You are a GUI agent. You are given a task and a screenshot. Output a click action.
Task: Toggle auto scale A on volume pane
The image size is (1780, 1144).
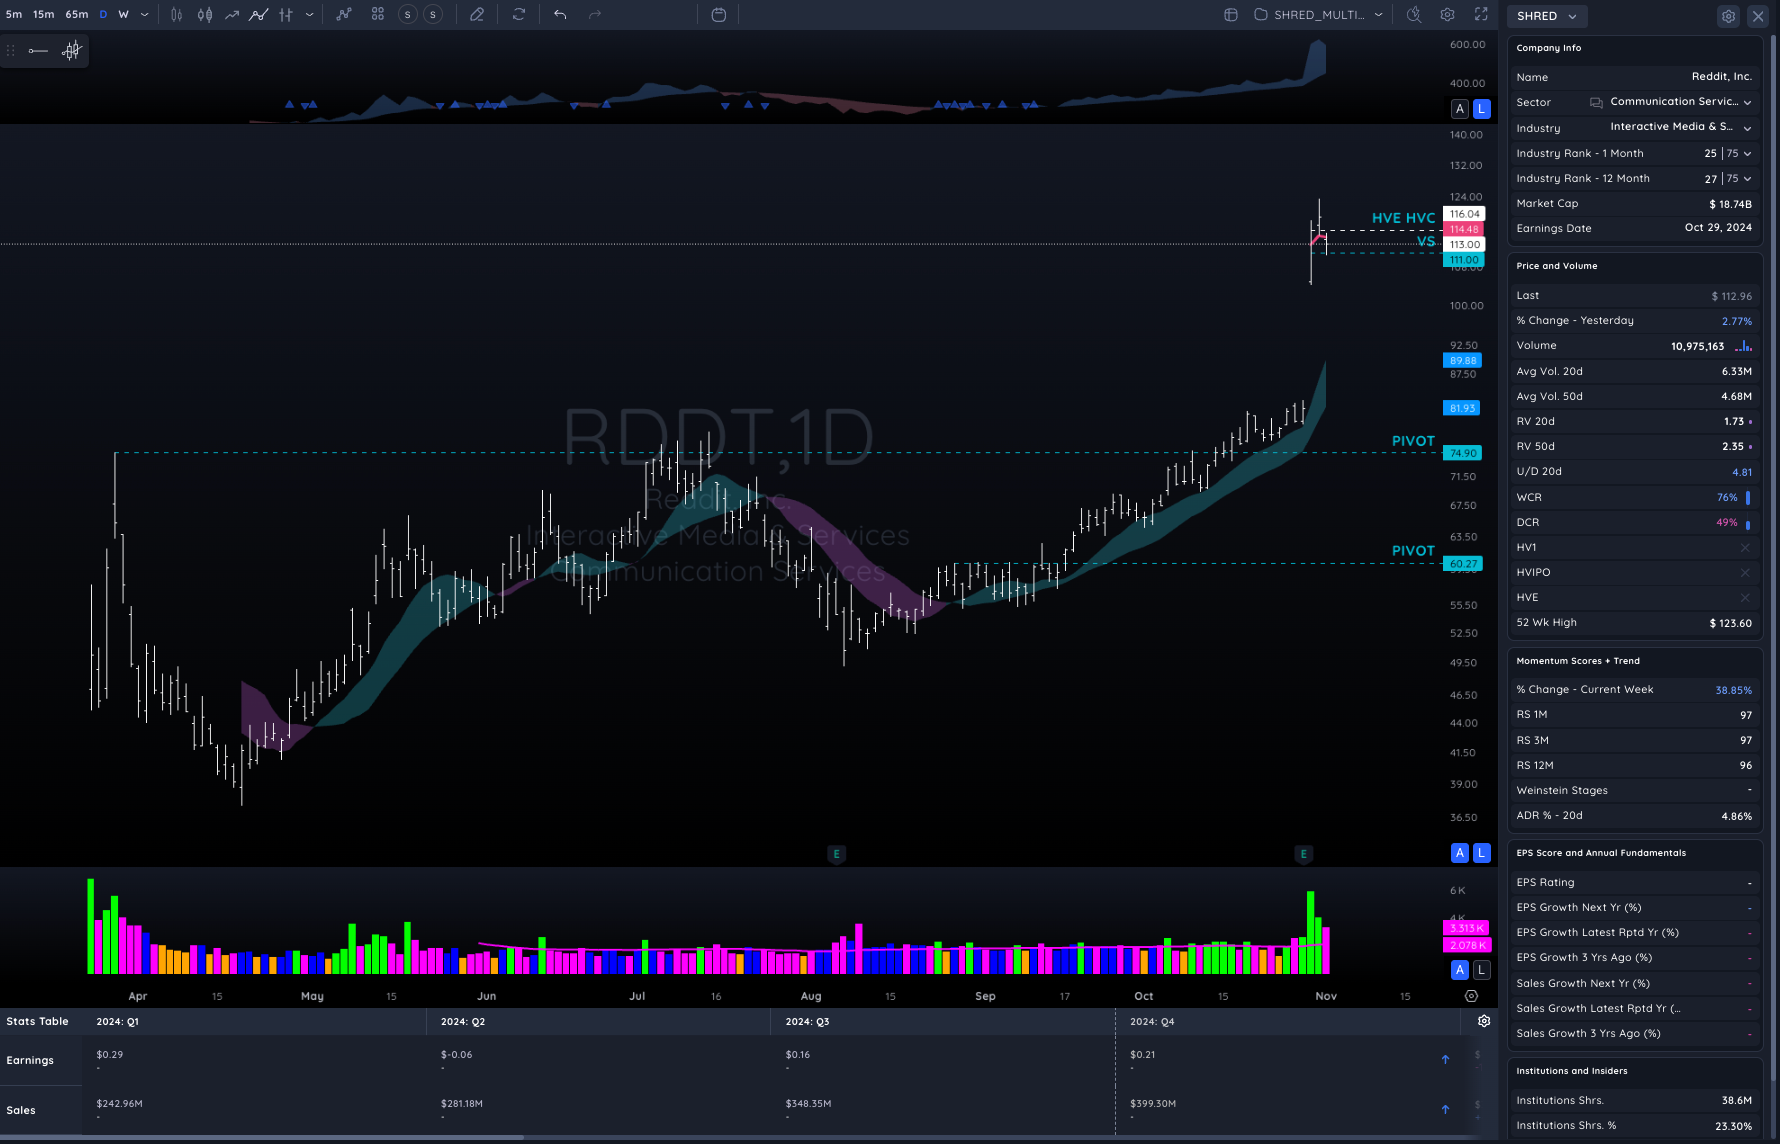point(1460,970)
